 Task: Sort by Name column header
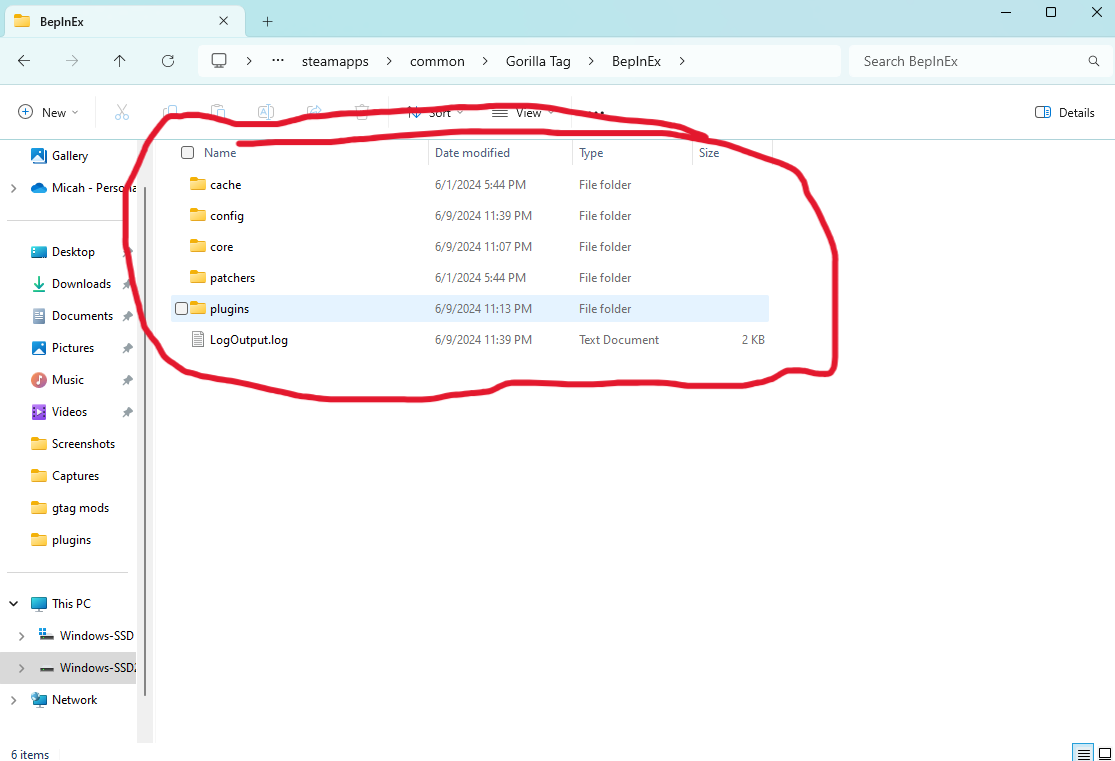click(x=220, y=153)
